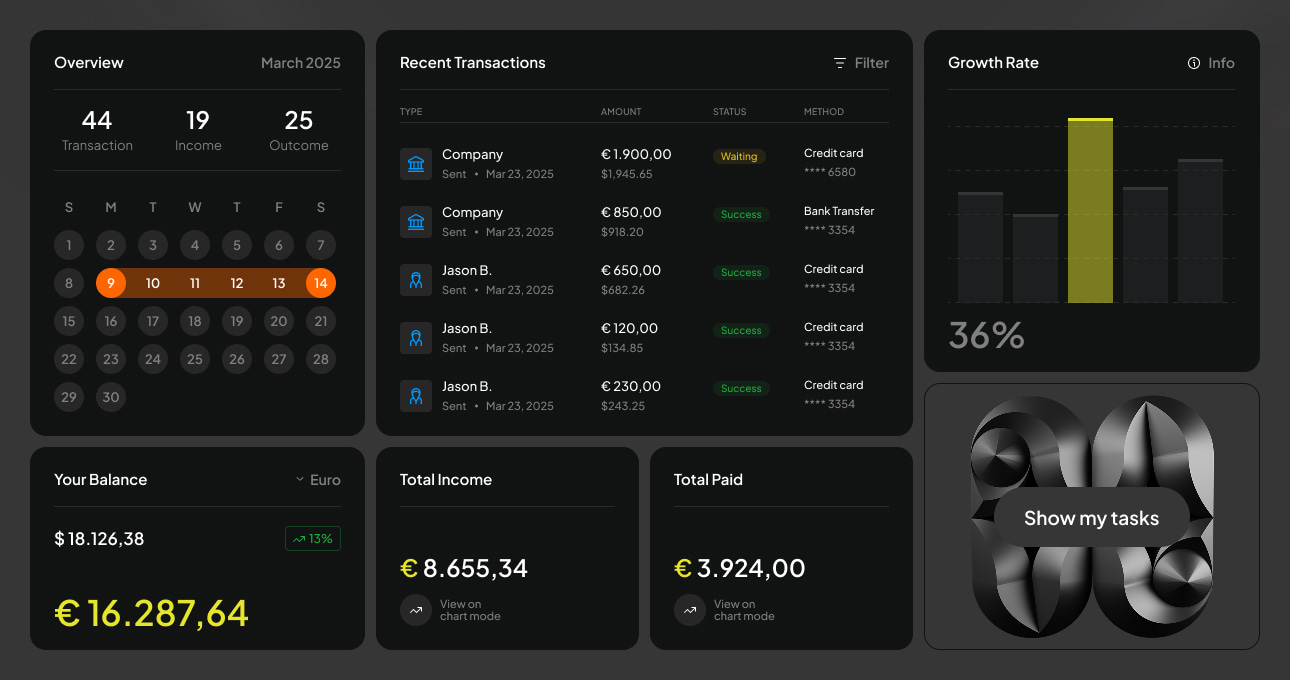Open the March 2025 month selector
Image resolution: width=1290 pixels, height=680 pixels.
(300, 63)
